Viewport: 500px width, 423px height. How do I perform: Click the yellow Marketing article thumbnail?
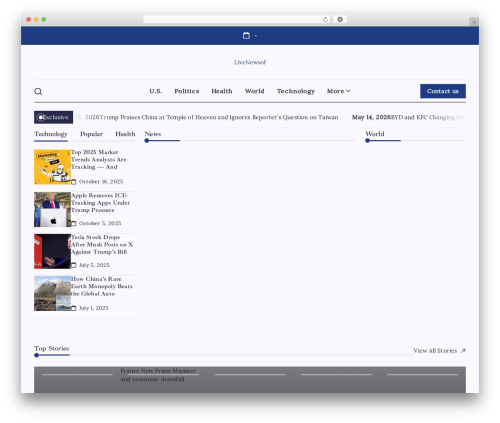click(x=52, y=167)
